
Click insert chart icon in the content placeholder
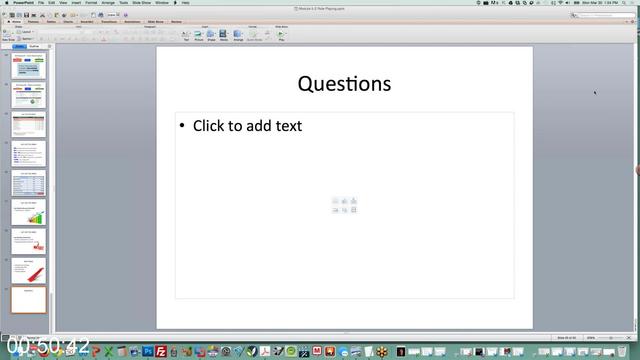coord(344,201)
